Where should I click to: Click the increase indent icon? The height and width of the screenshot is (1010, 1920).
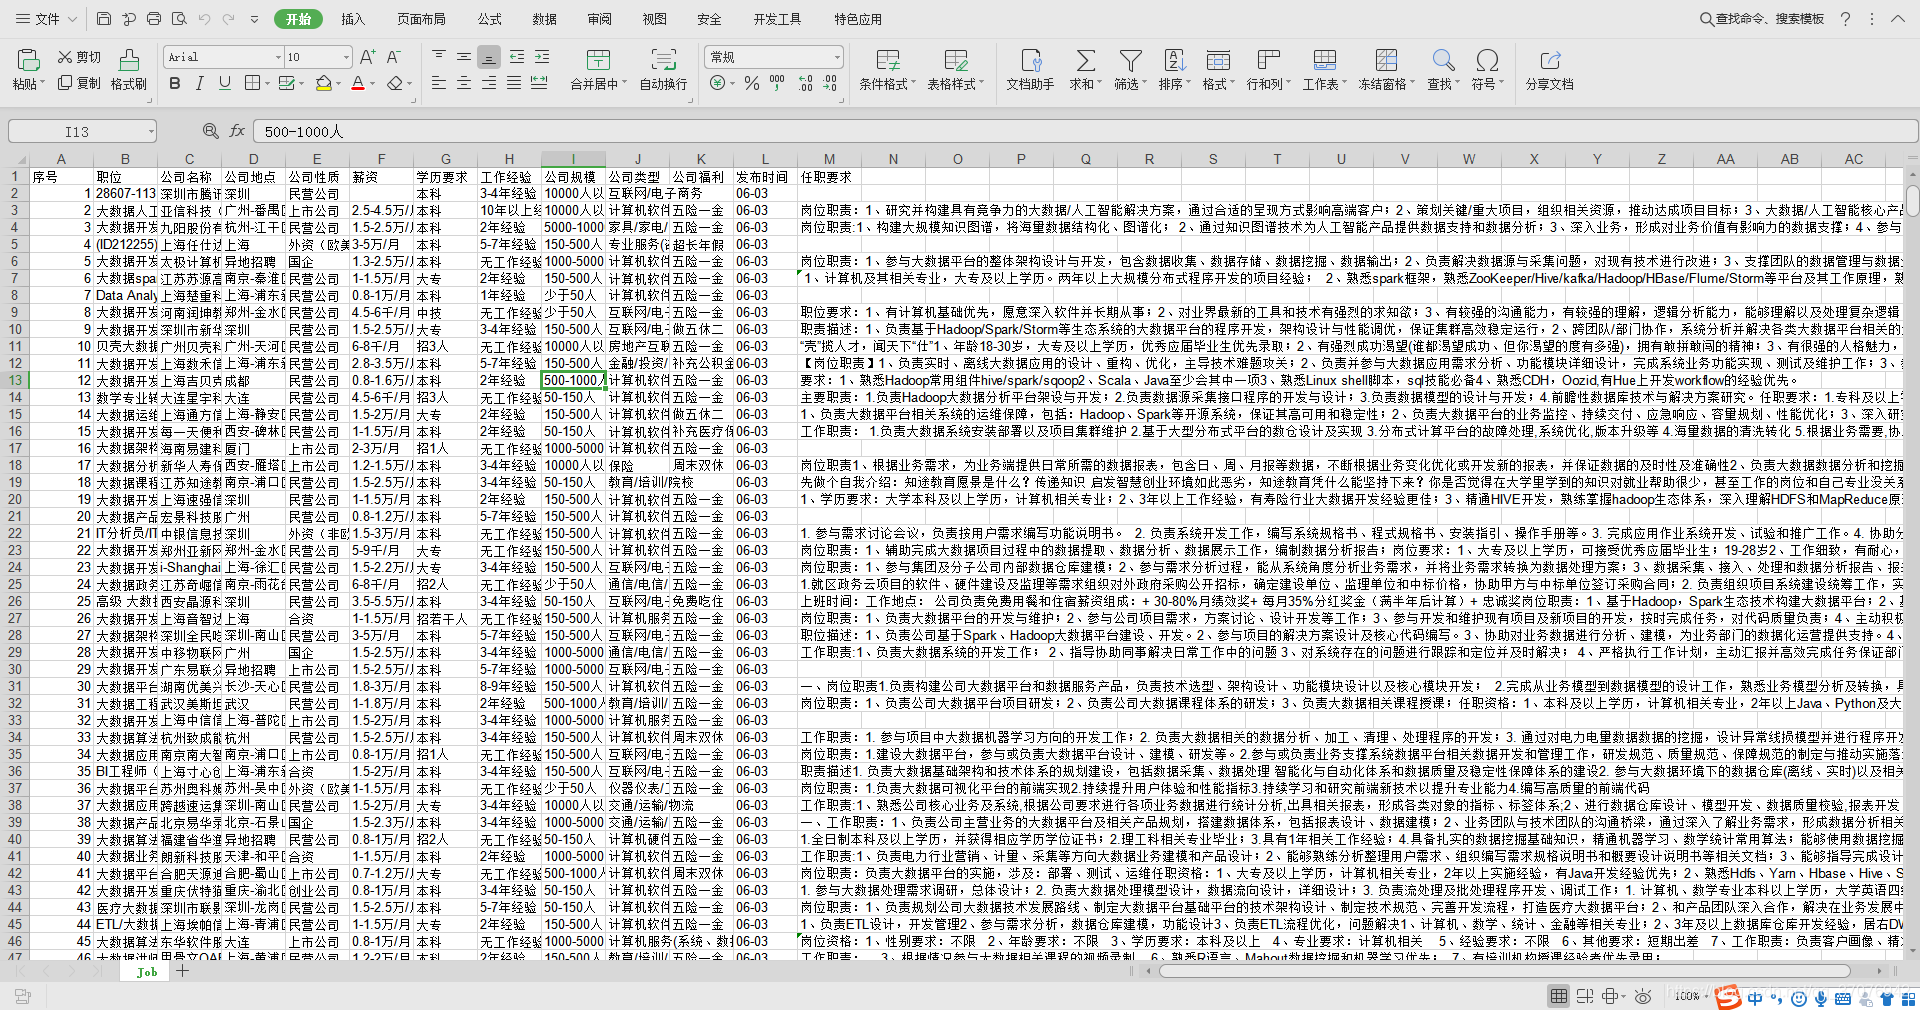click(x=541, y=57)
